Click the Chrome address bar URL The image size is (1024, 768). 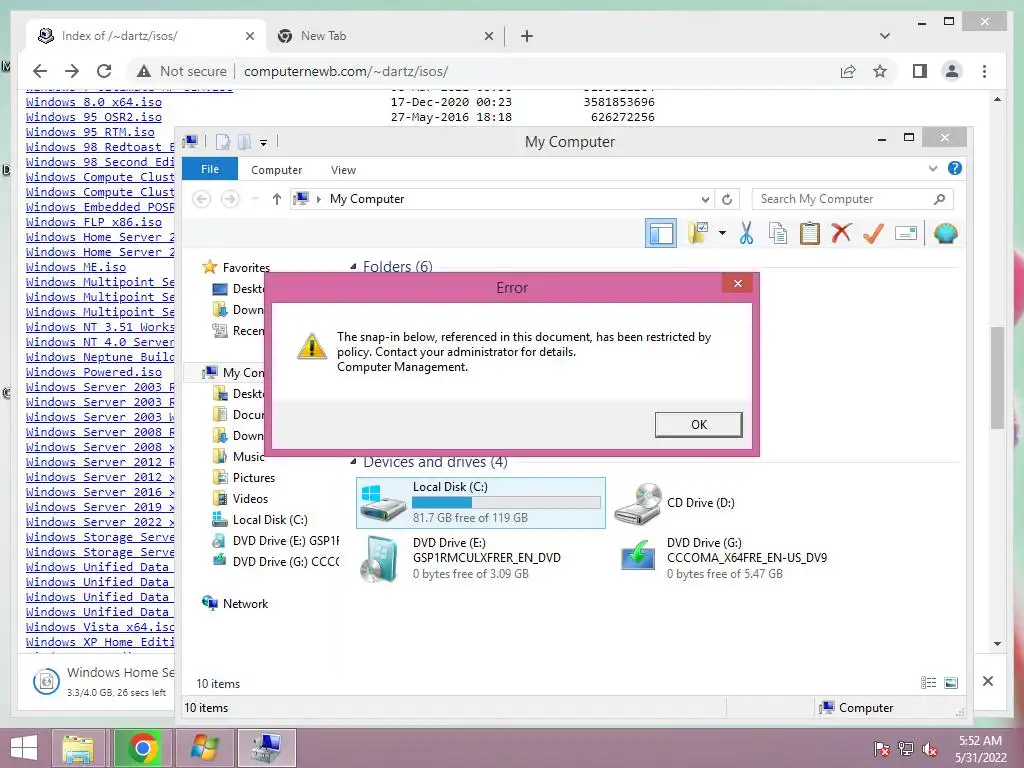pos(345,71)
